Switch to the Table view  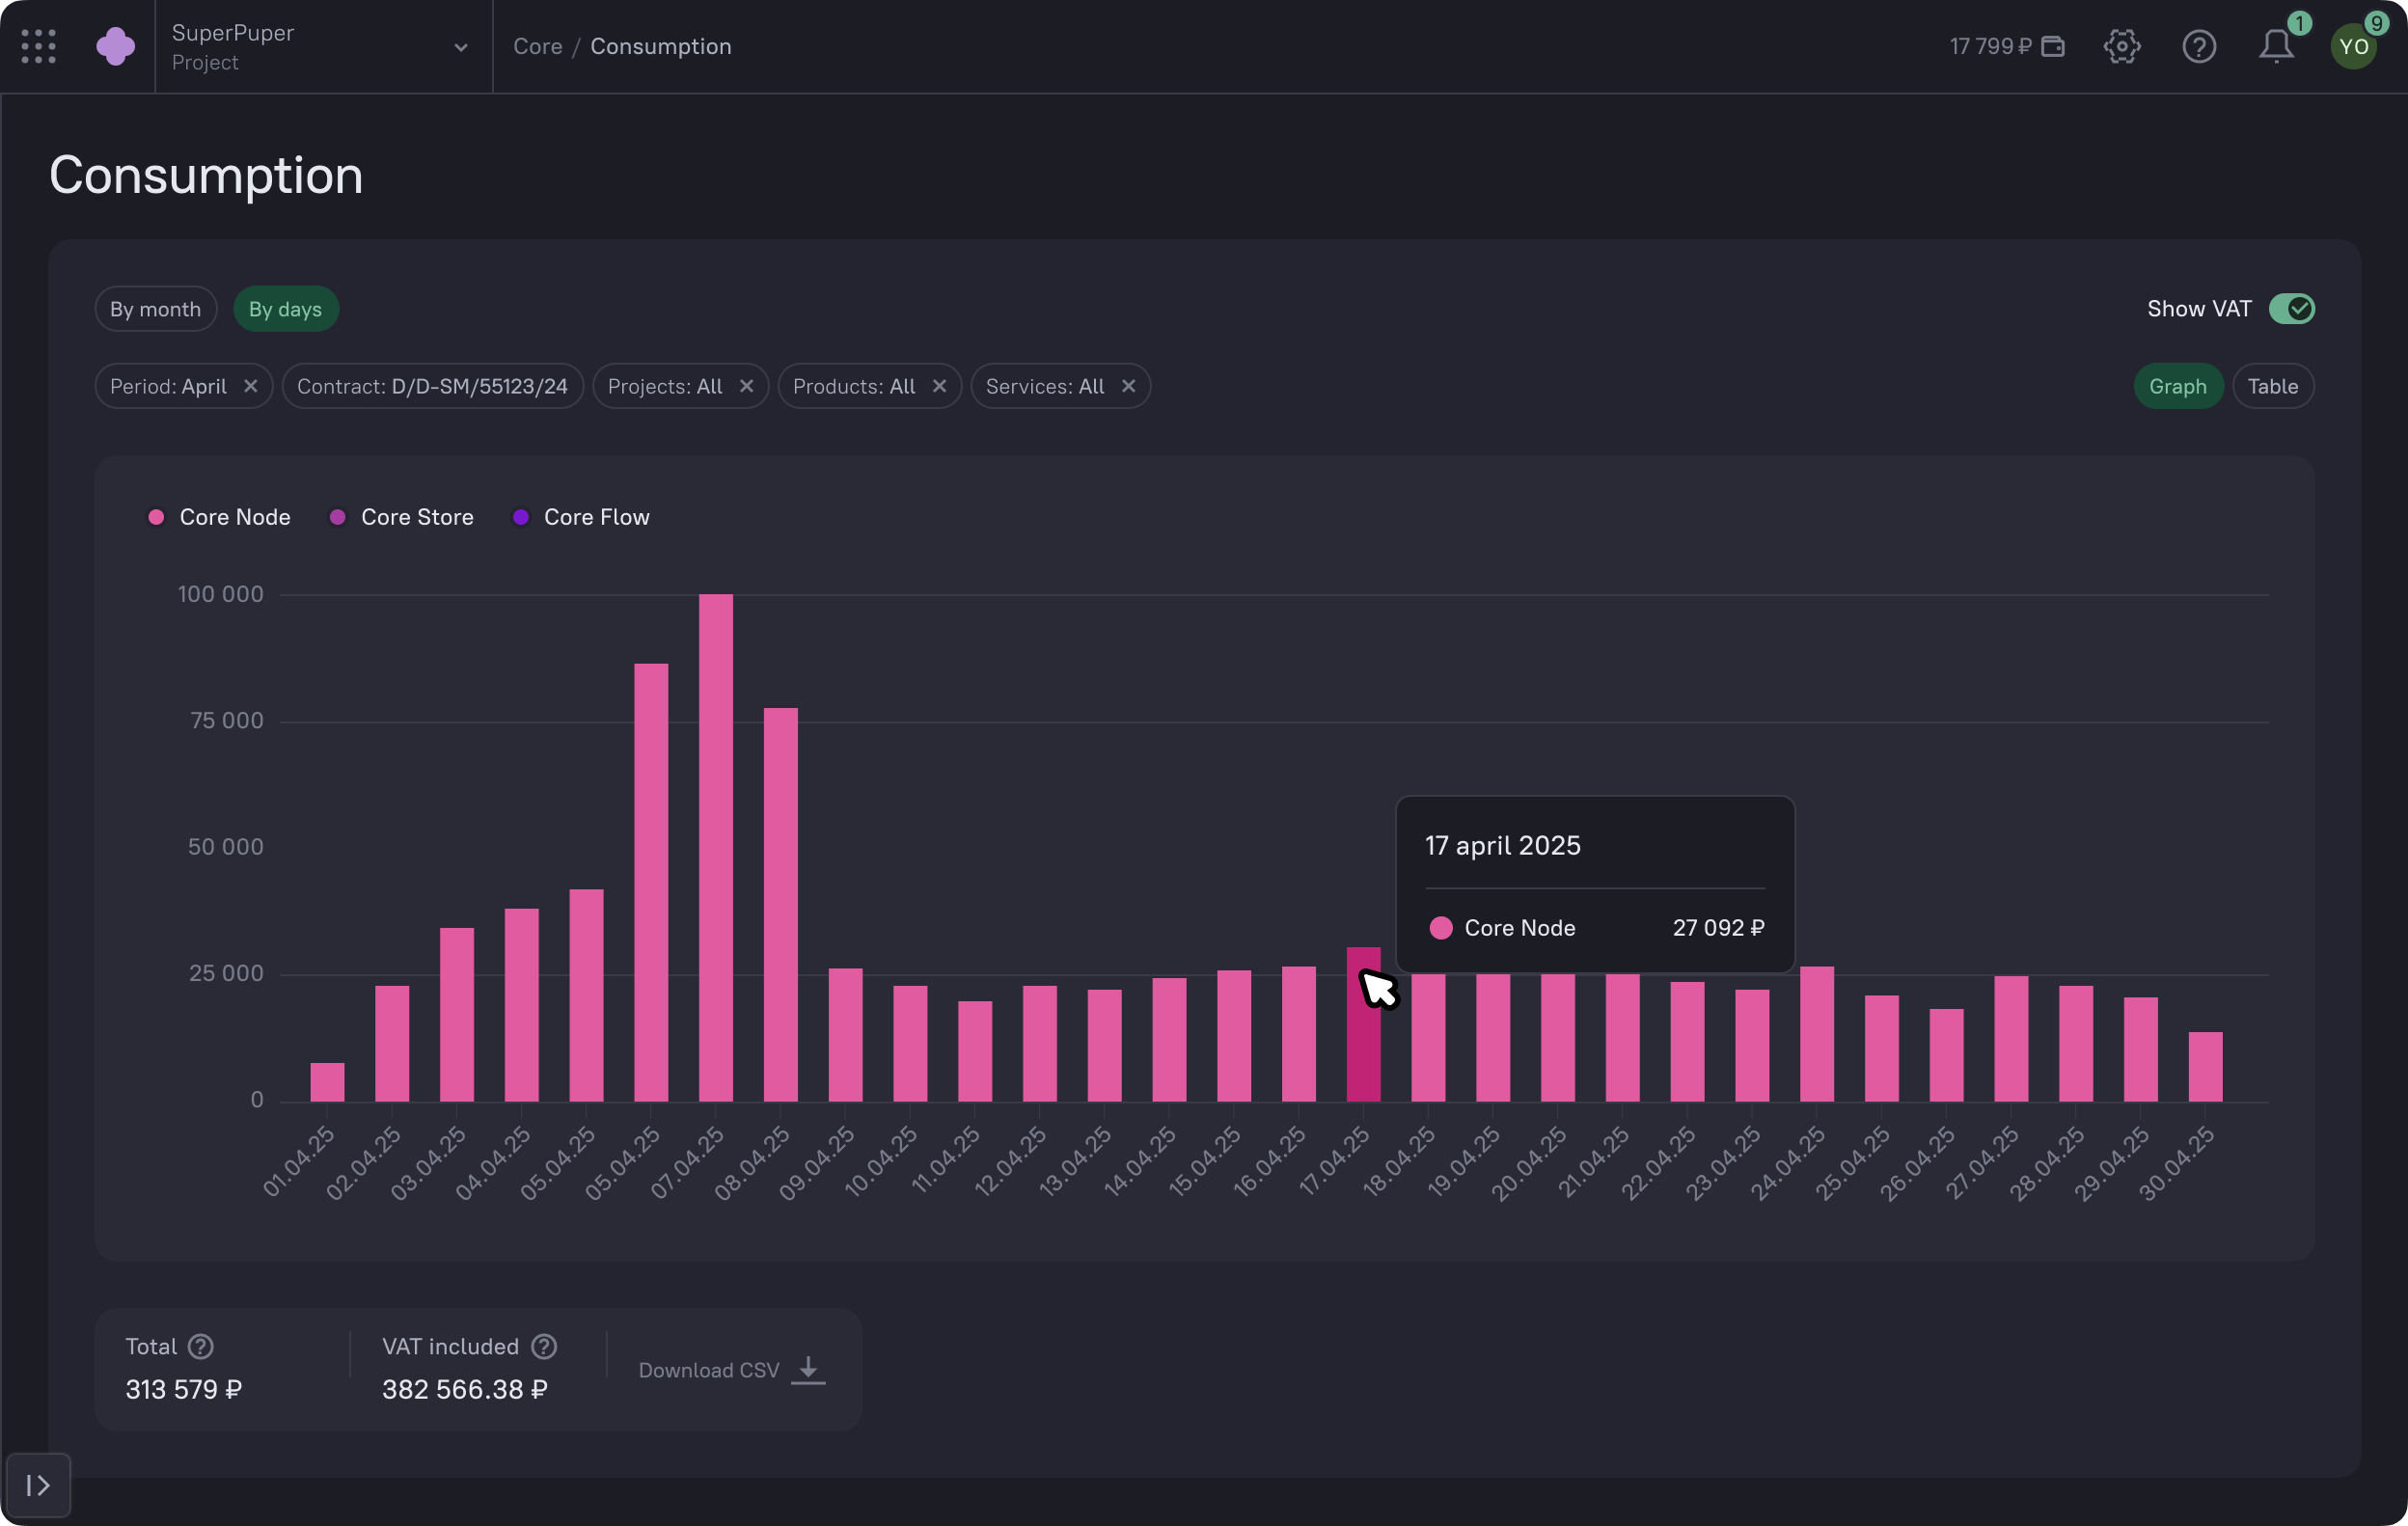pos(2272,386)
